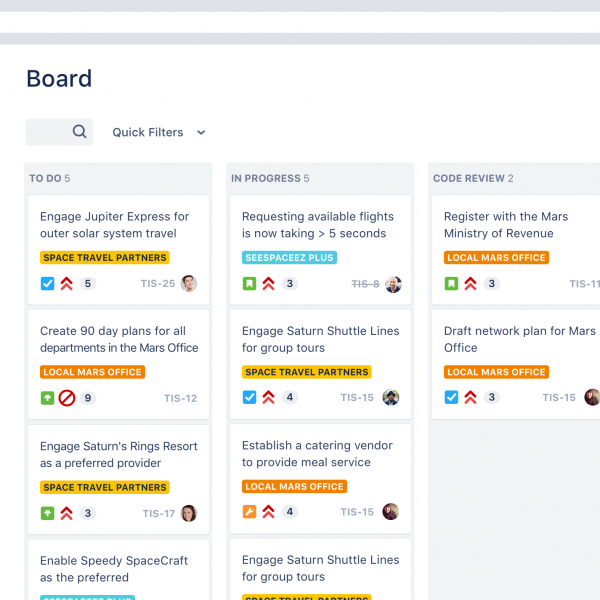This screenshot has width=600, height=600.
Task: Click priority arrows on Mars Ministry of Revenue card
Action: 471,284
